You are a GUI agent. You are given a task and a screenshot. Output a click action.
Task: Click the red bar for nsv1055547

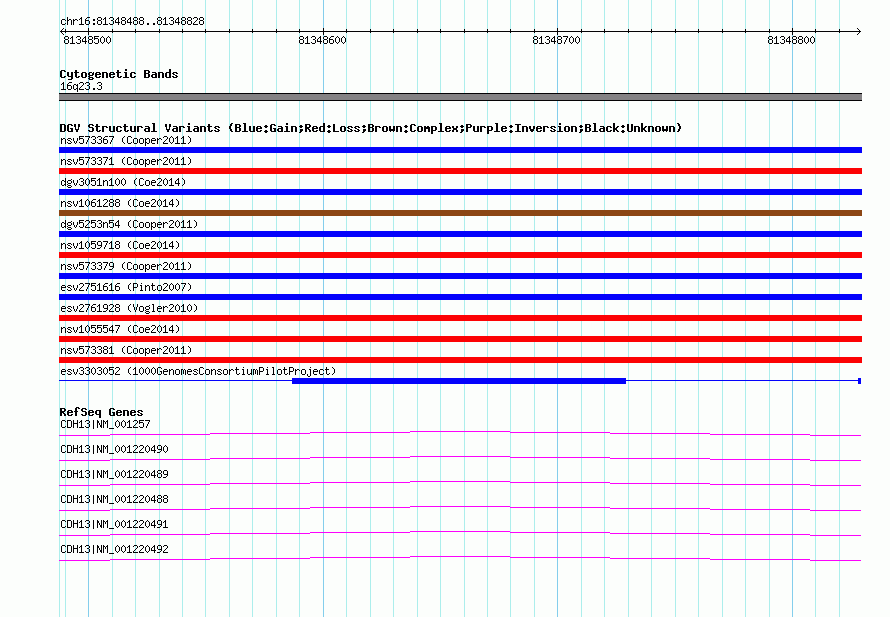[x=460, y=339]
